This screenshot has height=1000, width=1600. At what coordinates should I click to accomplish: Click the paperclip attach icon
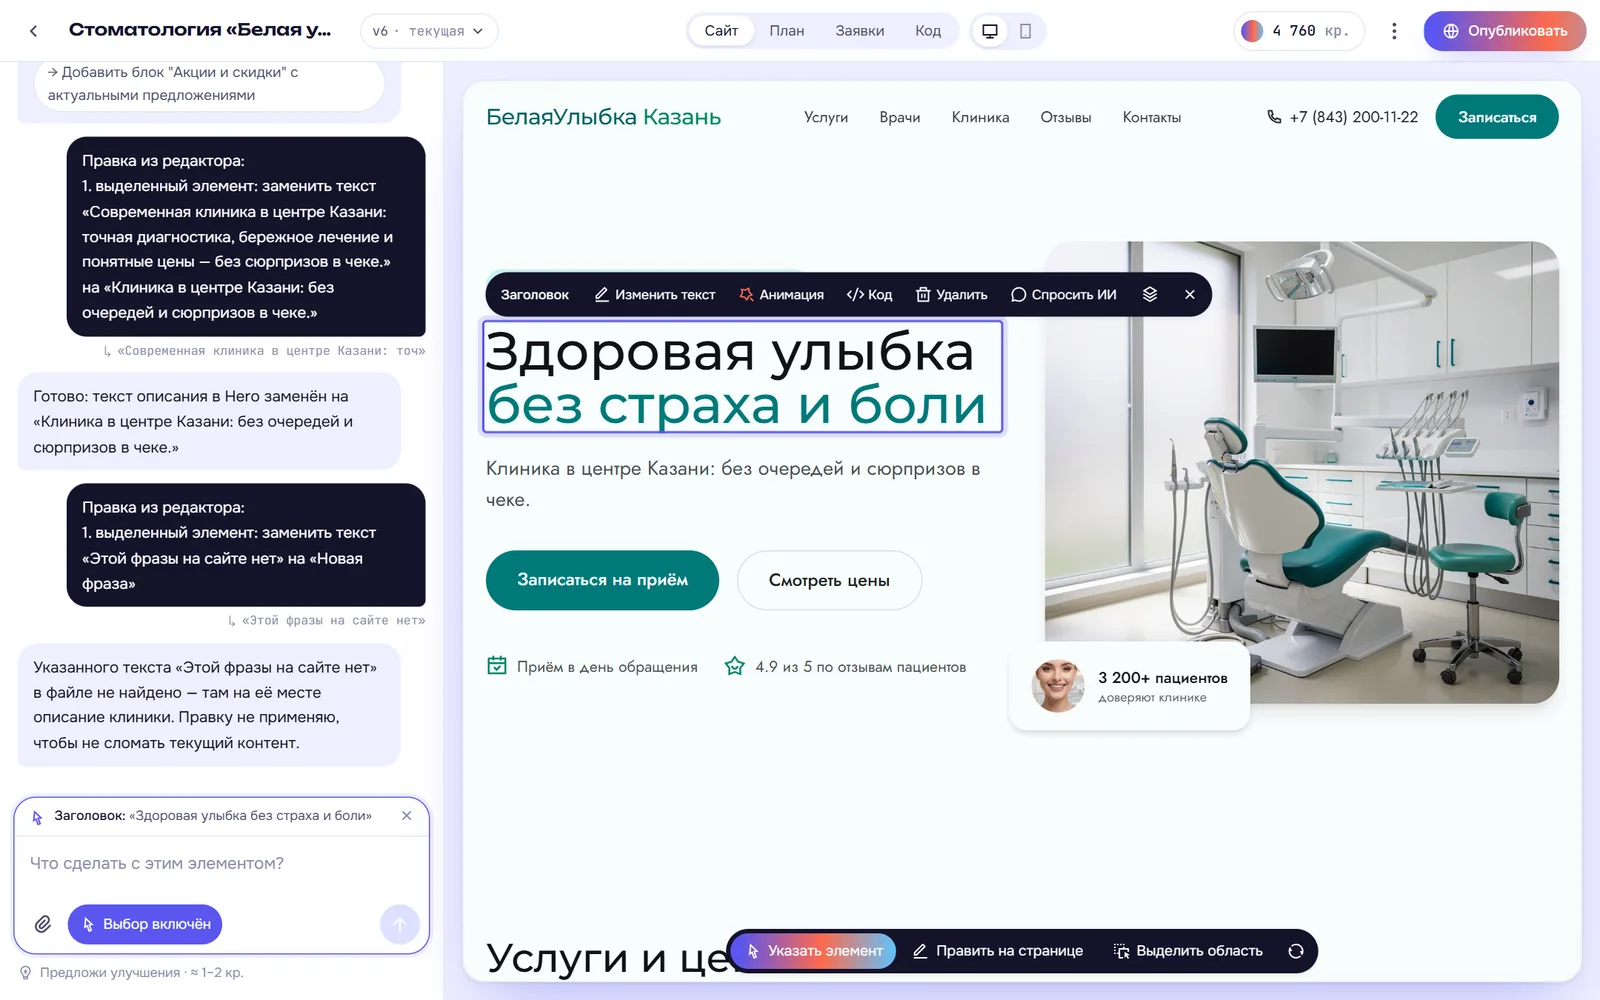(43, 924)
